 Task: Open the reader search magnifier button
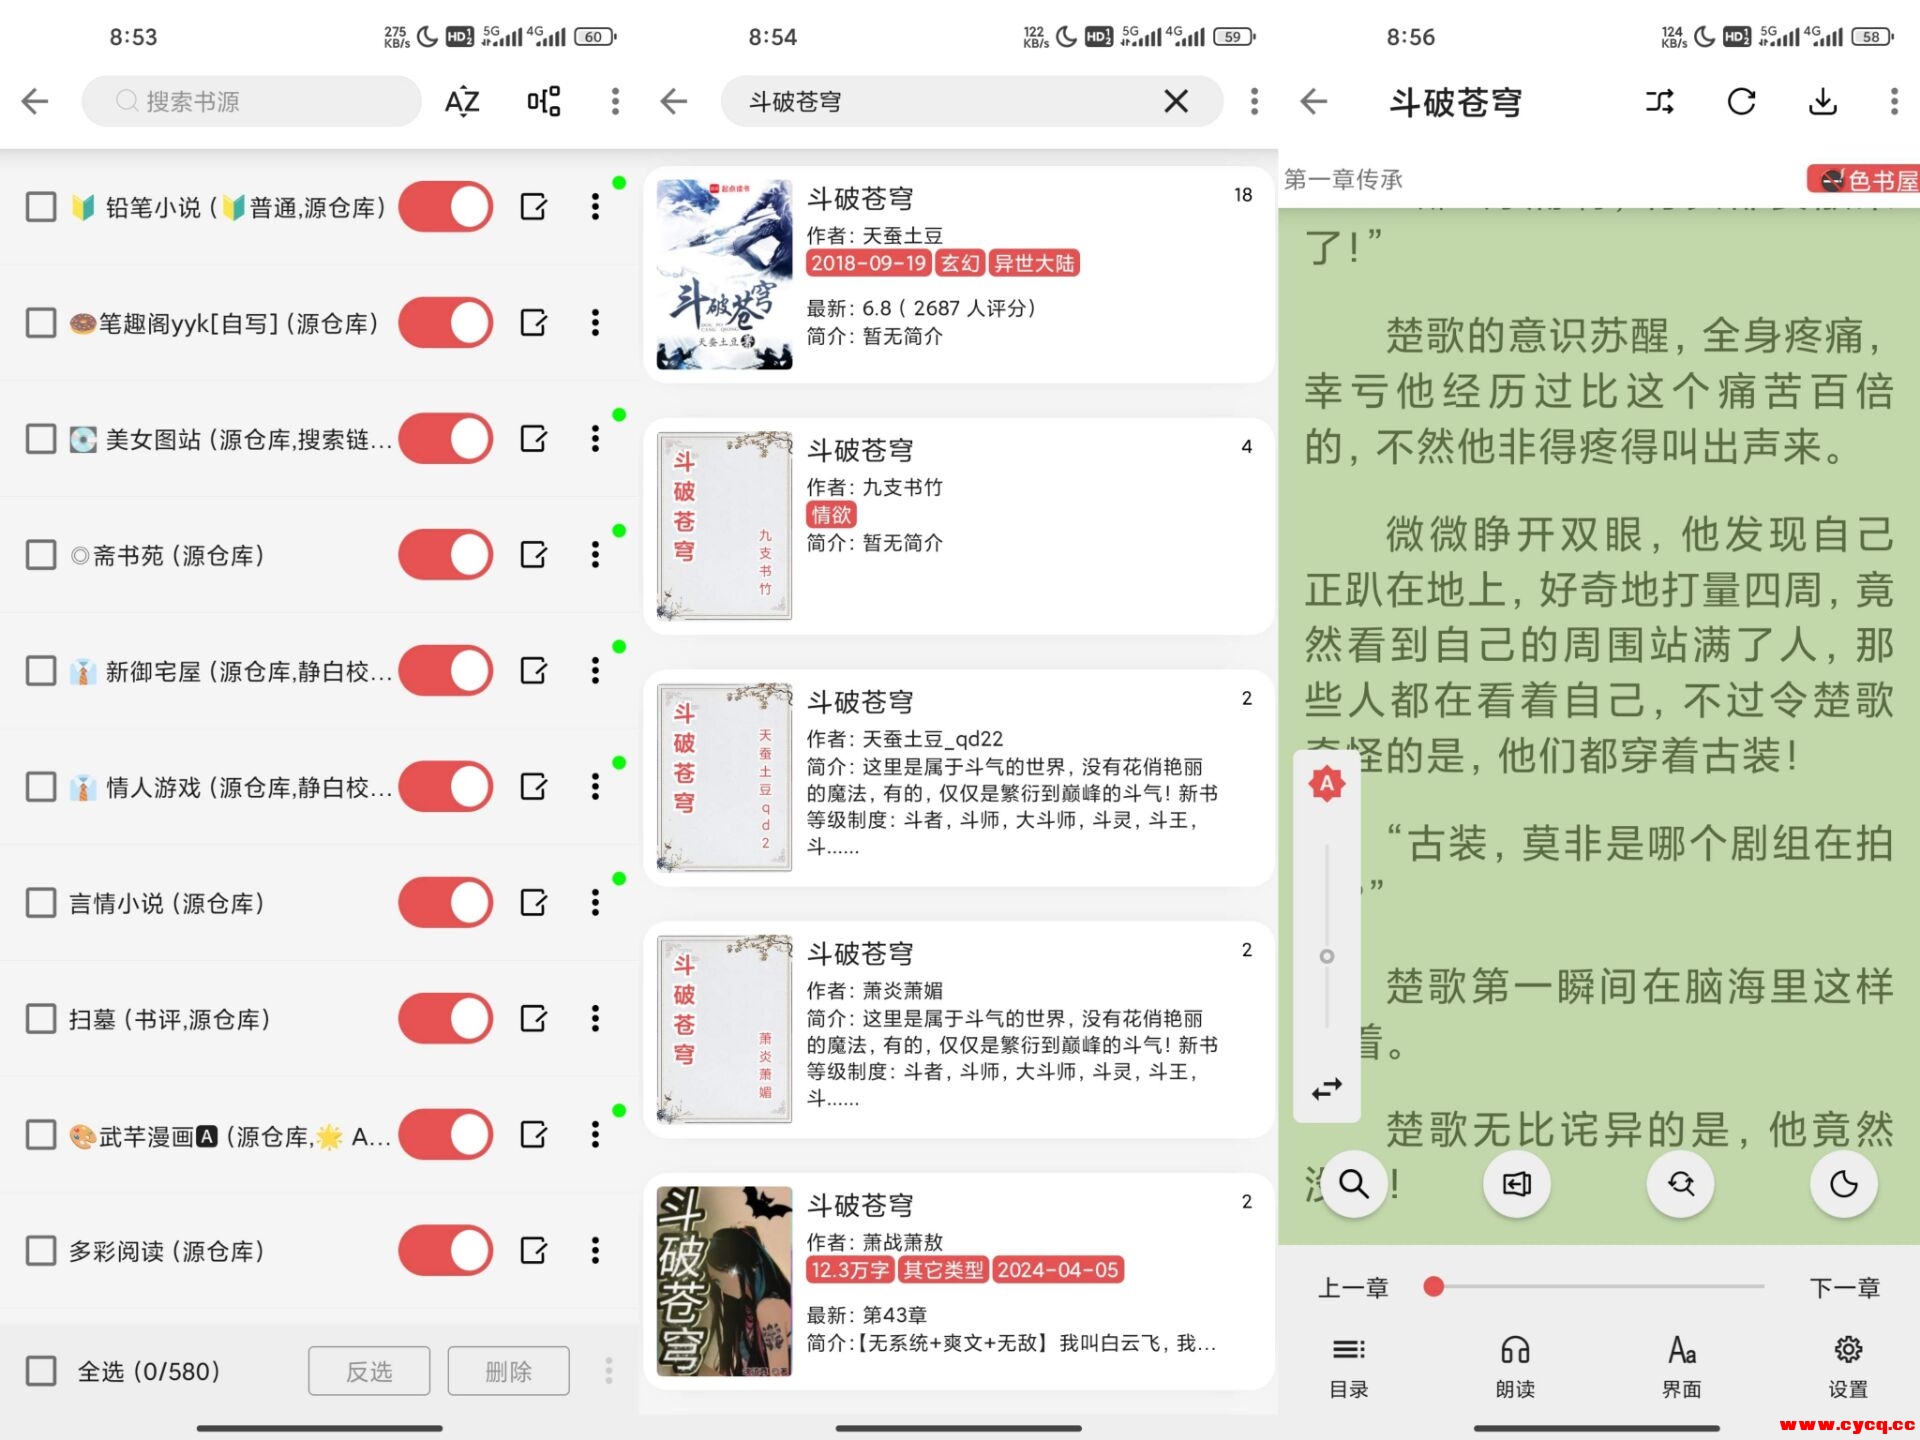1353,1184
